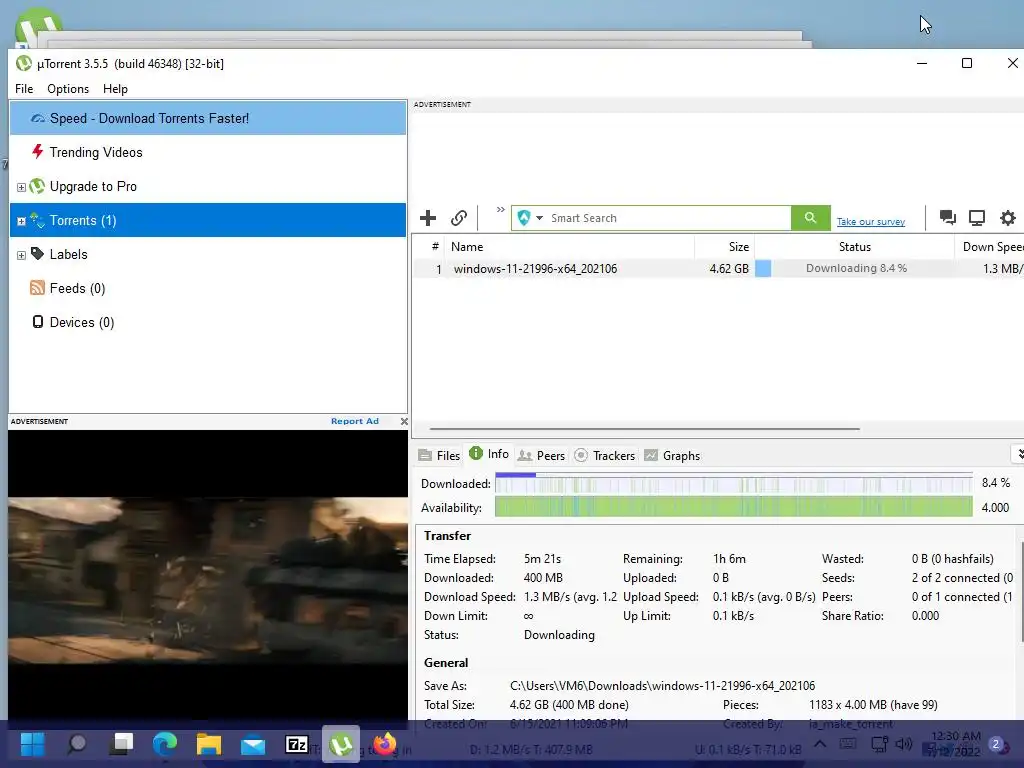This screenshot has width=1024, height=768.
Task: Select Upgrade to Pro in sidebar
Action: click(208, 186)
